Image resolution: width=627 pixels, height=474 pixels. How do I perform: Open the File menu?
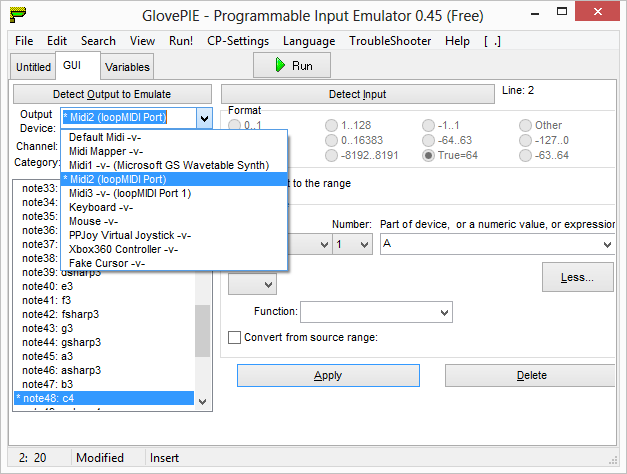tap(24, 41)
